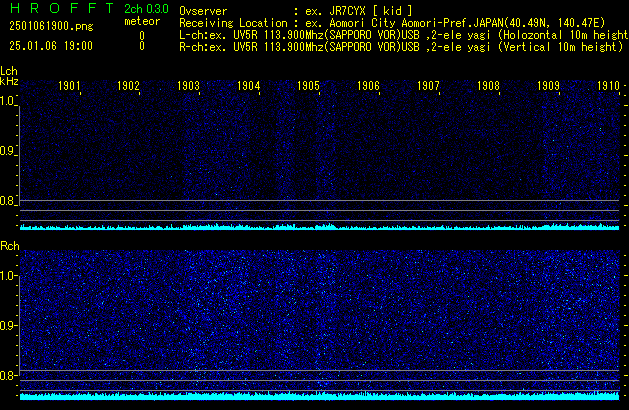Click the Receiving Location Aomori City line

click(x=392, y=23)
